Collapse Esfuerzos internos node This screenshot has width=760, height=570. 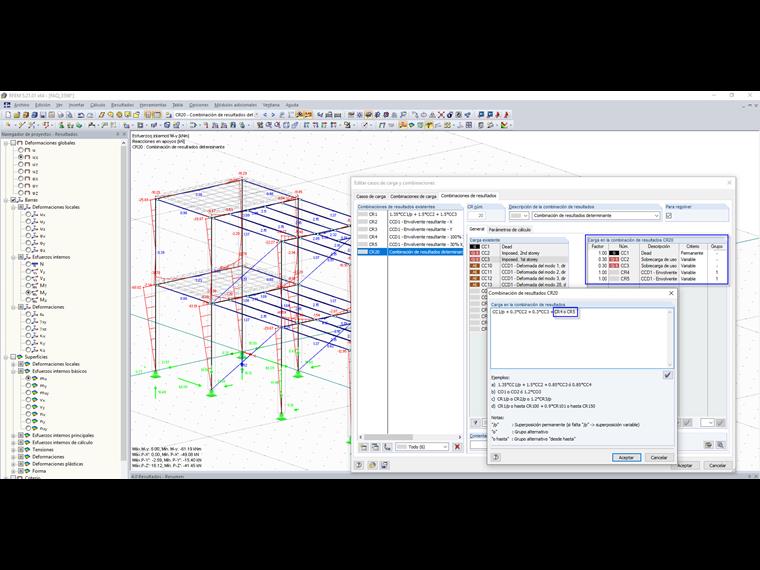click(14, 257)
